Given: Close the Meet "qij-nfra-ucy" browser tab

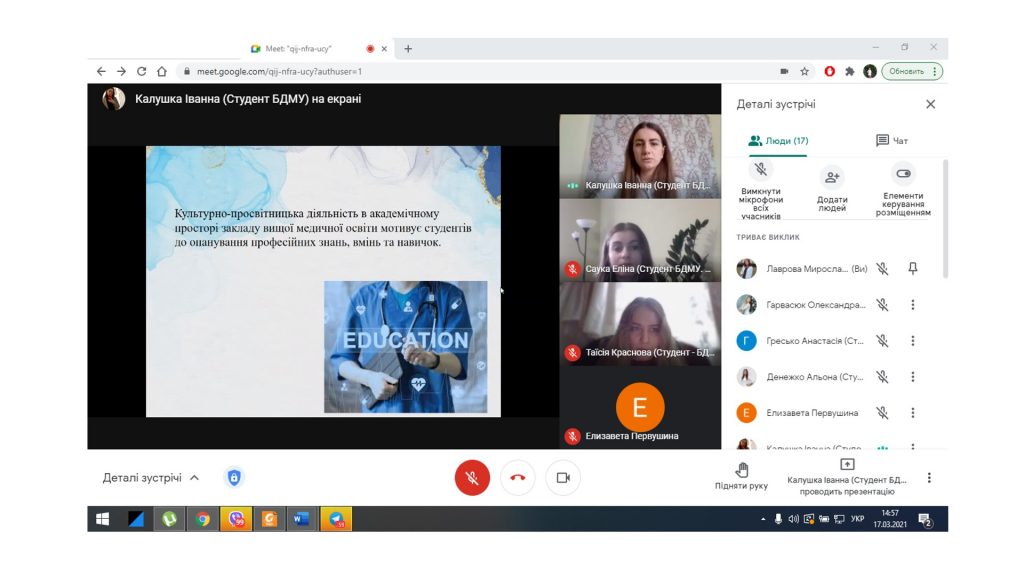Looking at the screenshot, I should click(x=384, y=48).
